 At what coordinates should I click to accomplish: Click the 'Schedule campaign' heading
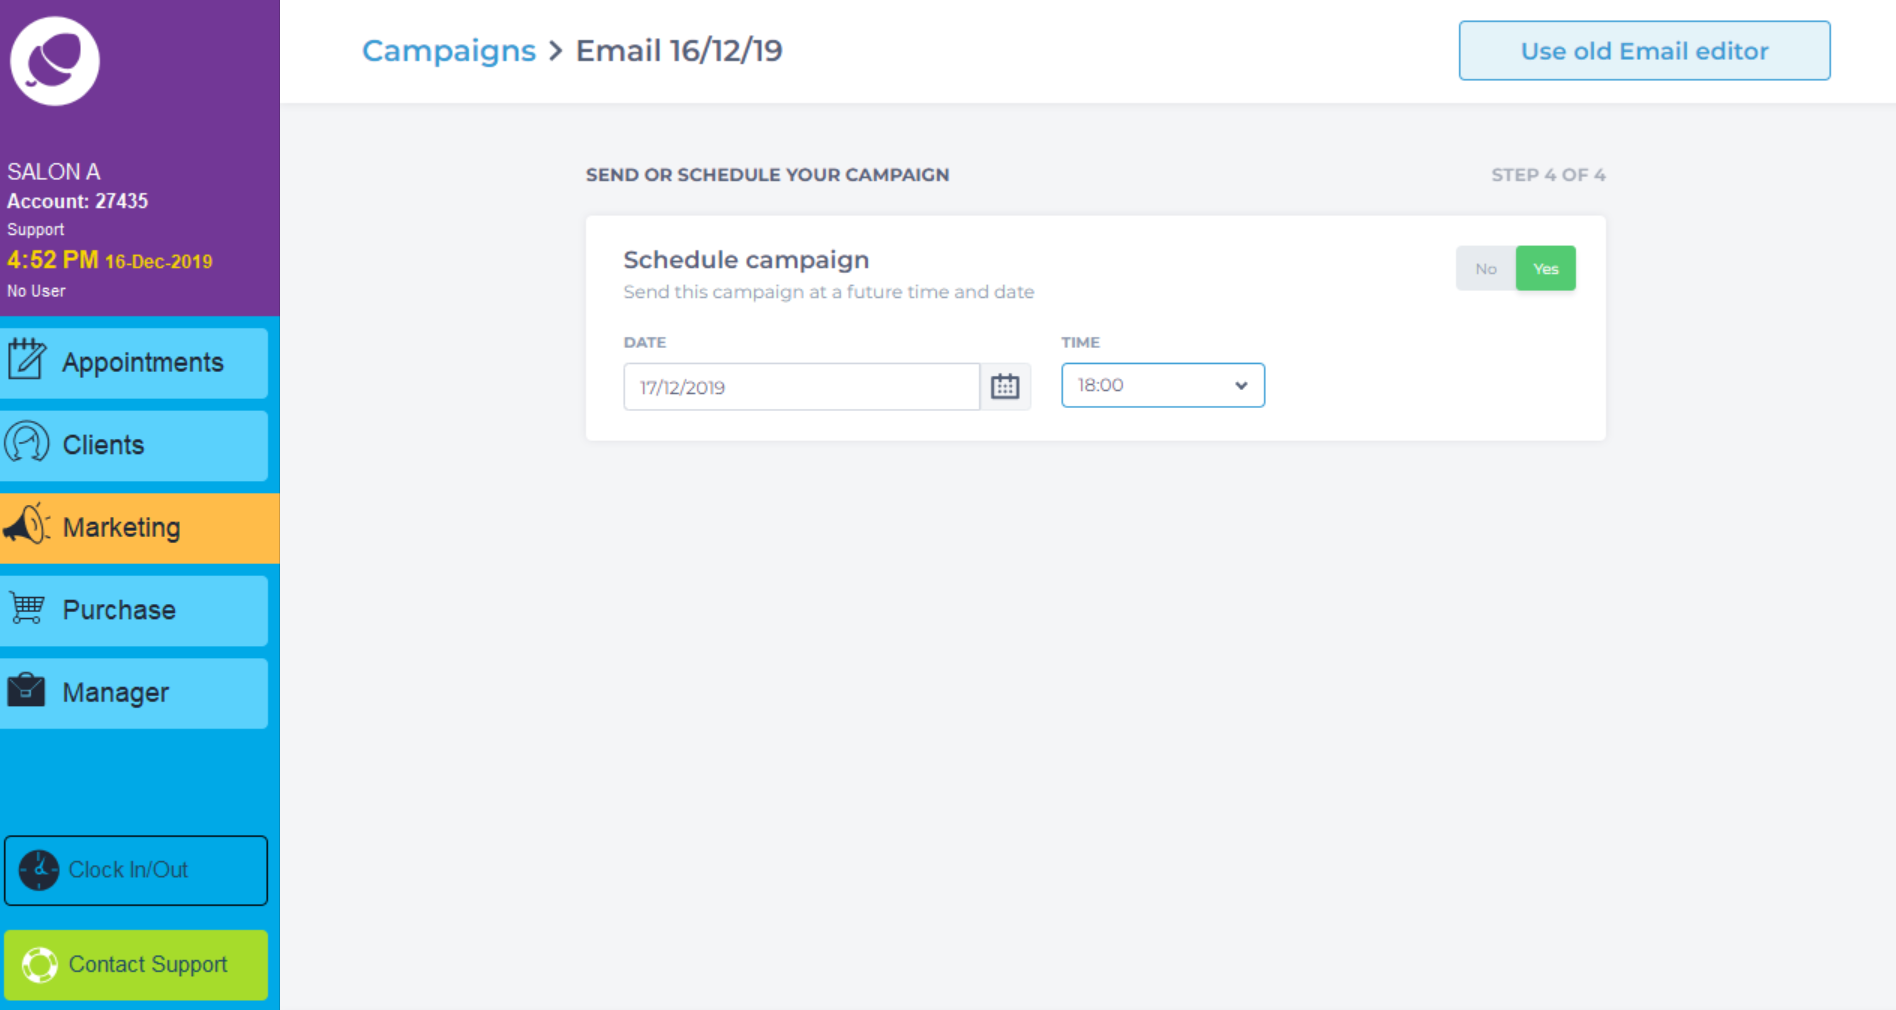[x=746, y=260]
